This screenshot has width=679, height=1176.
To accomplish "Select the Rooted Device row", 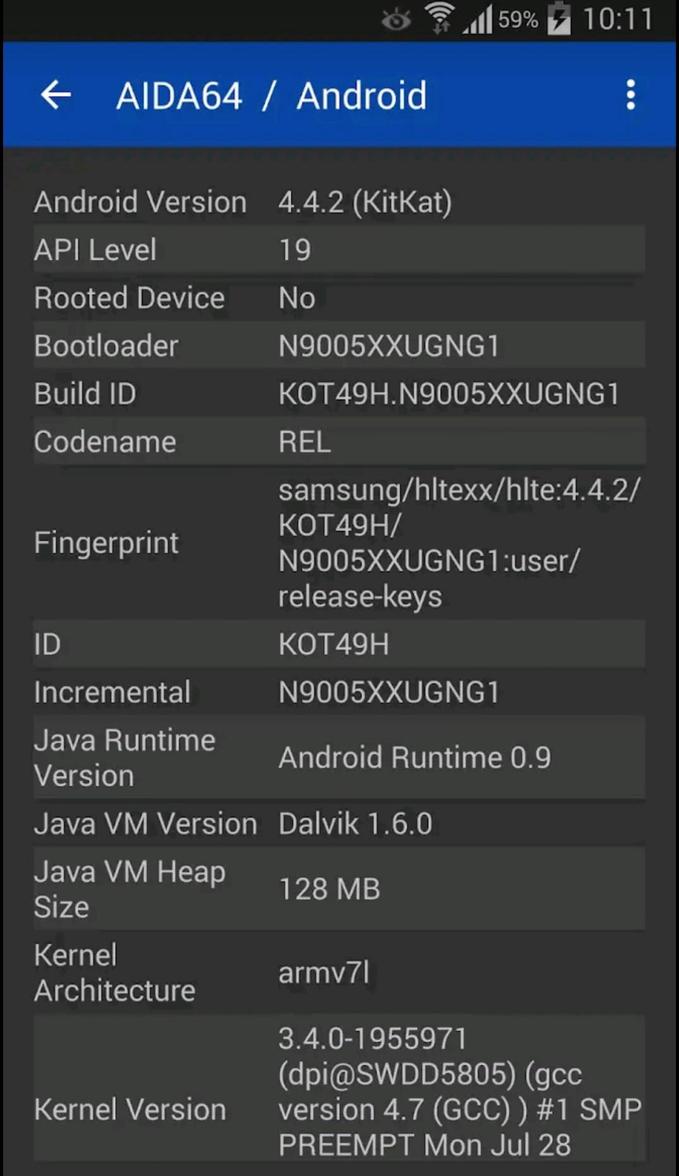I will [x=340, y=297].
